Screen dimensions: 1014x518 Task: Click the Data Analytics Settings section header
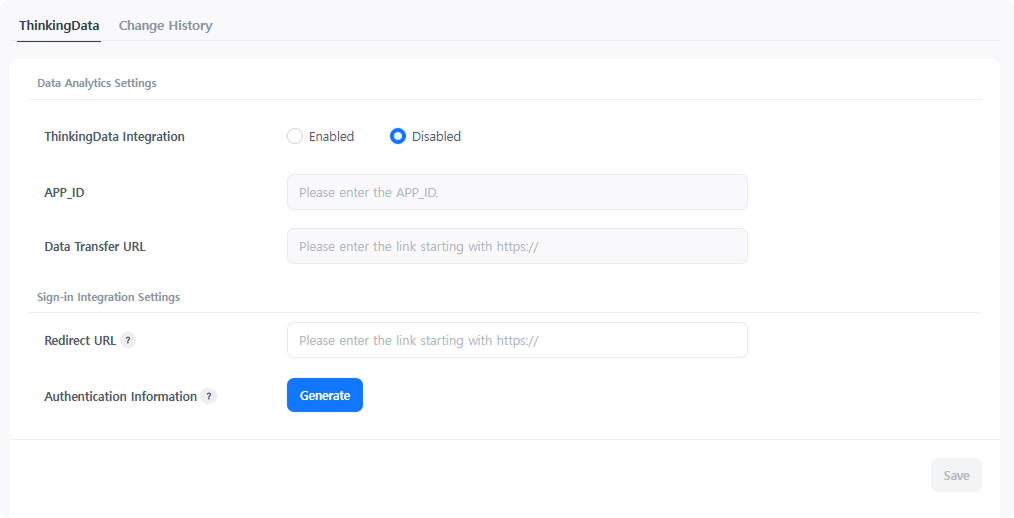coord(96,83)
